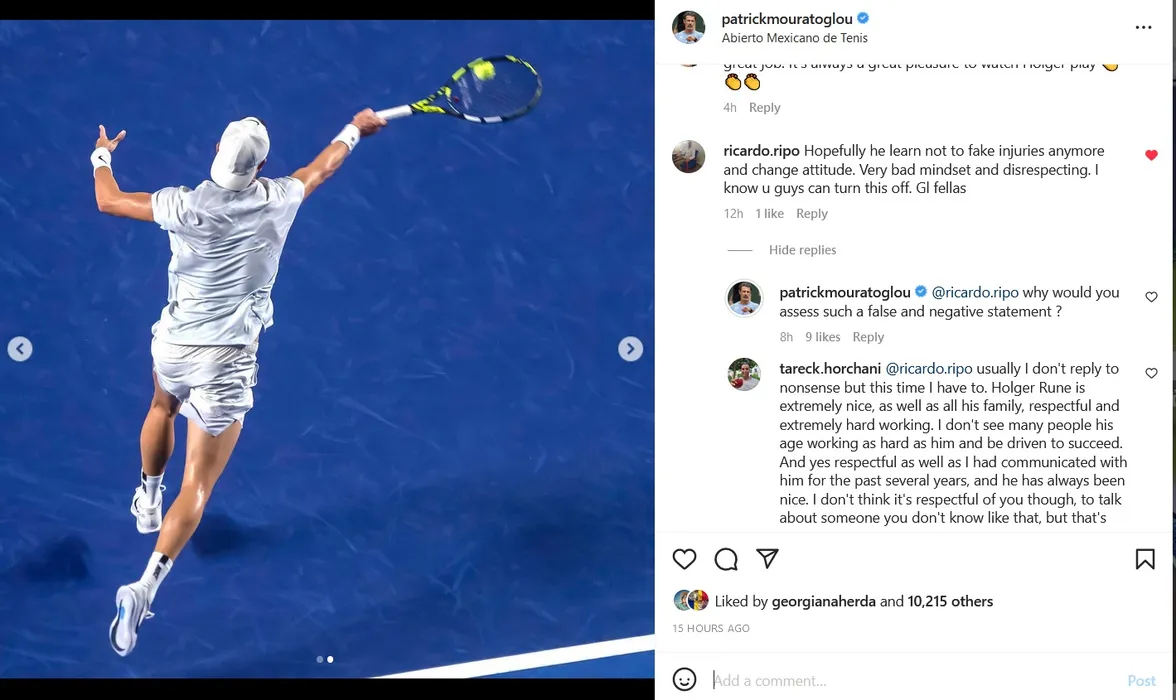Image resolution: width=1176 pixels, height=700 pixels.
Task: Reply to patrickmouratoglou's 8h comment
Action: coord(868,337)
